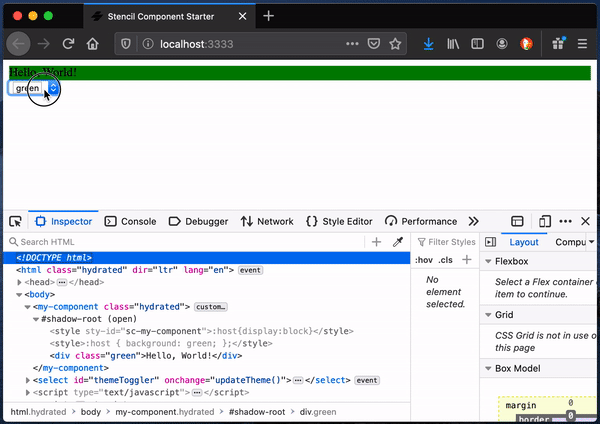Click the browser back arrow button
600x424 pixels.
[18, 44]
